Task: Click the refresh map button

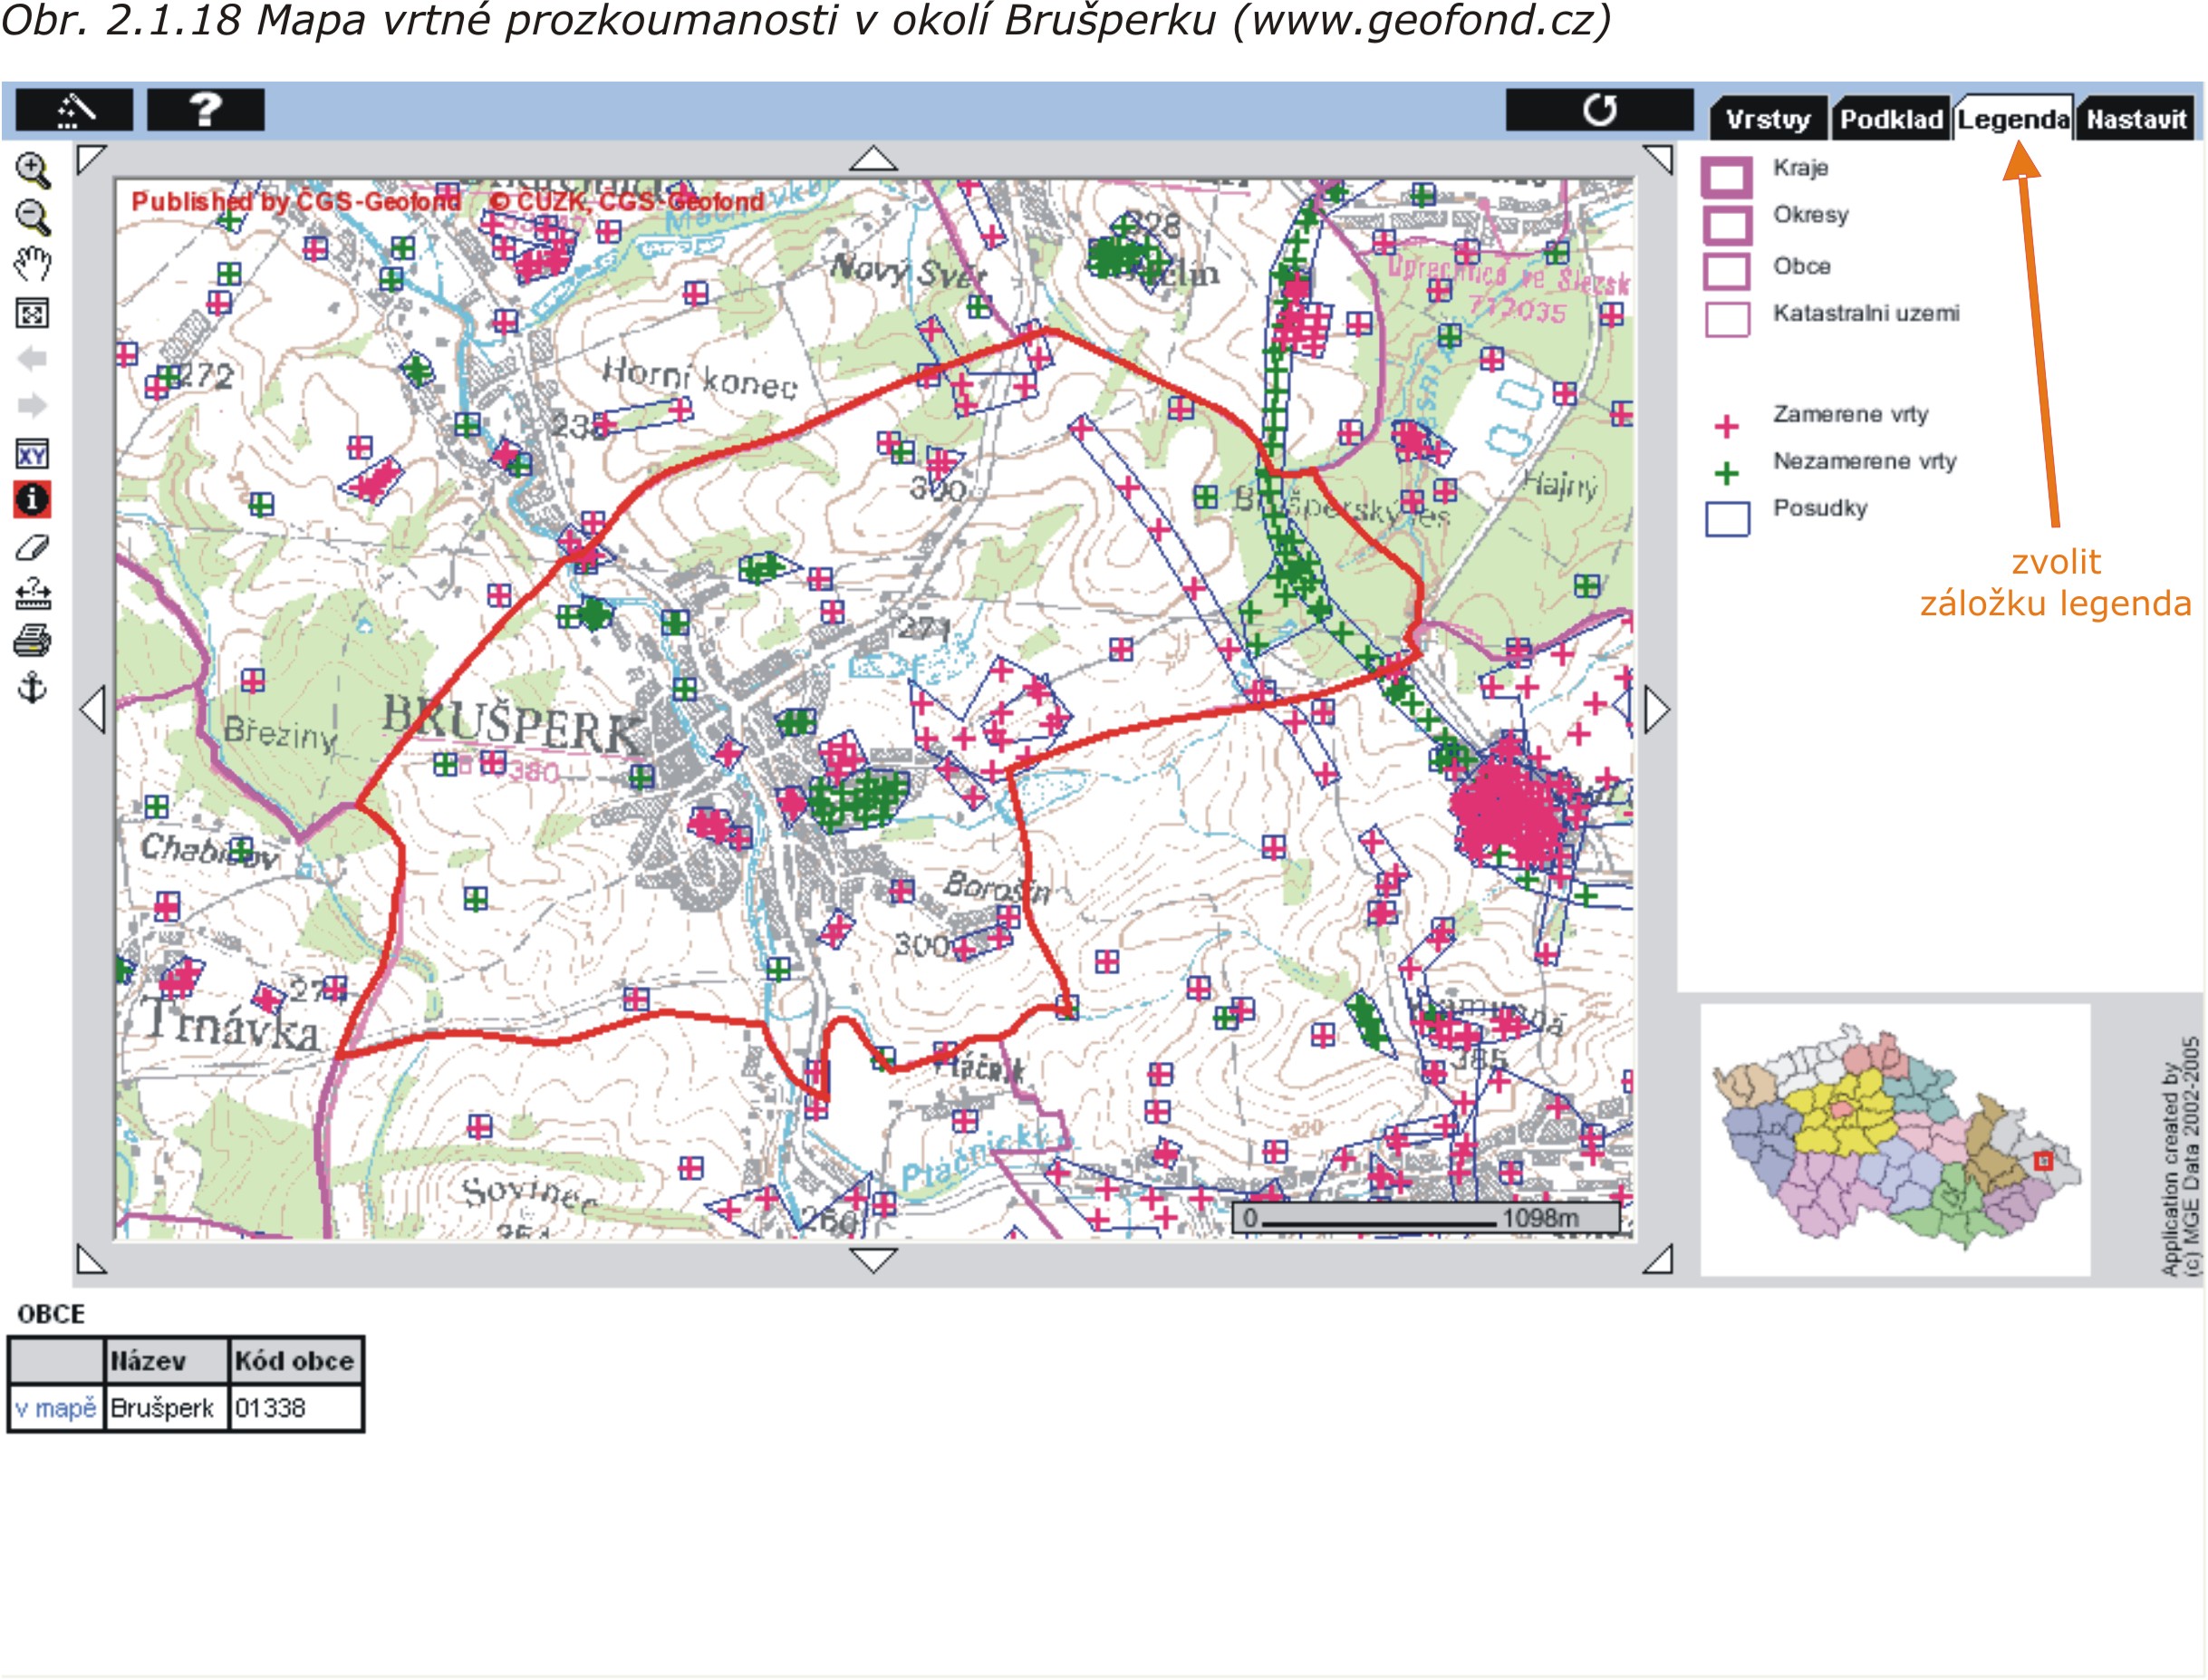Action: pos(1598,109)
